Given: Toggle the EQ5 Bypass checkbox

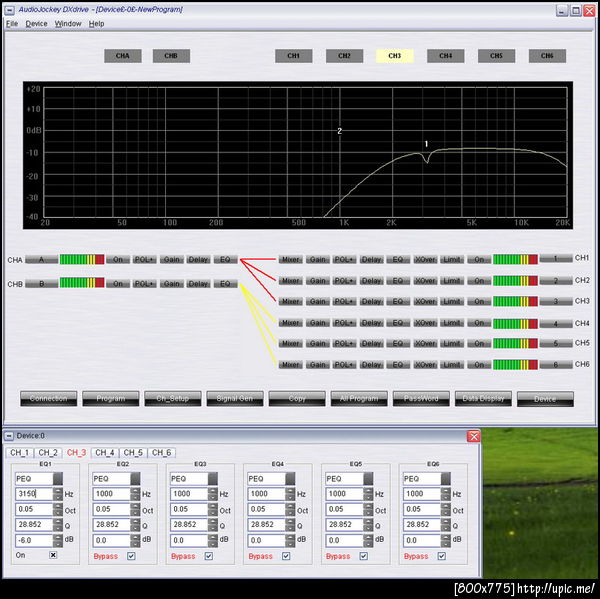Looking at the screenshot, I should point(364,556).
